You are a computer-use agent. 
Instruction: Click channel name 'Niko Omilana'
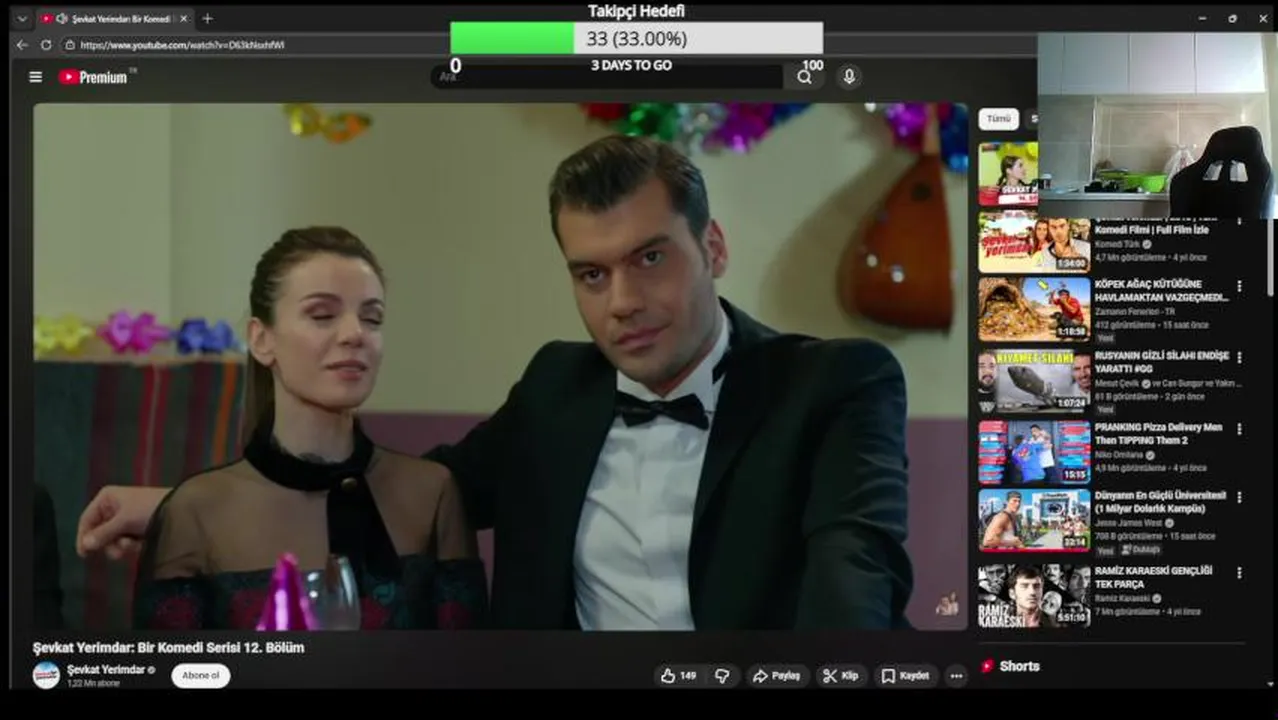[x=1120, y=454]
